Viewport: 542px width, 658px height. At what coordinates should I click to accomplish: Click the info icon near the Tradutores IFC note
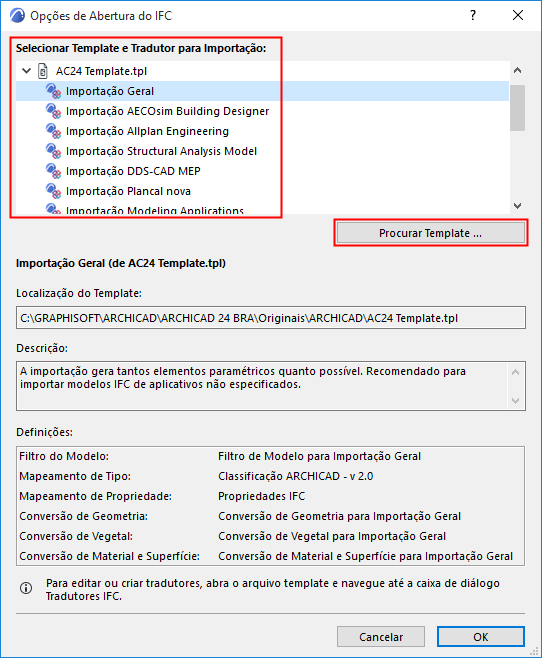click(x=26, y=588)
